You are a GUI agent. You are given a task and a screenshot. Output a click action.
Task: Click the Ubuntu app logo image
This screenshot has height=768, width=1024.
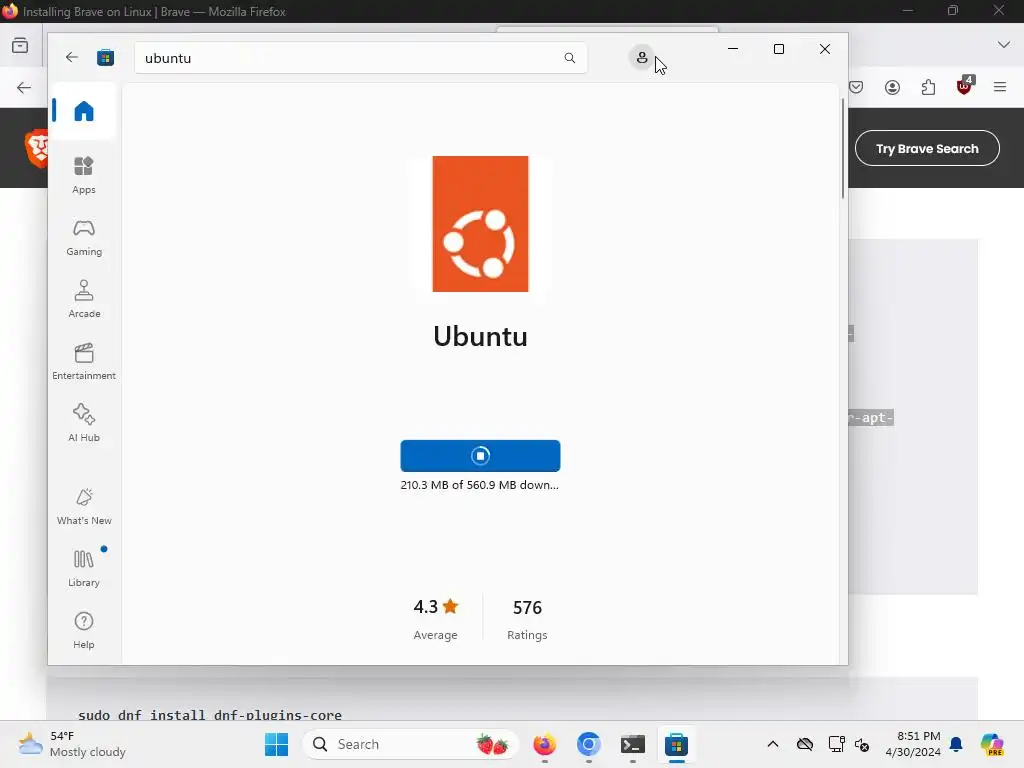[480, 224]
